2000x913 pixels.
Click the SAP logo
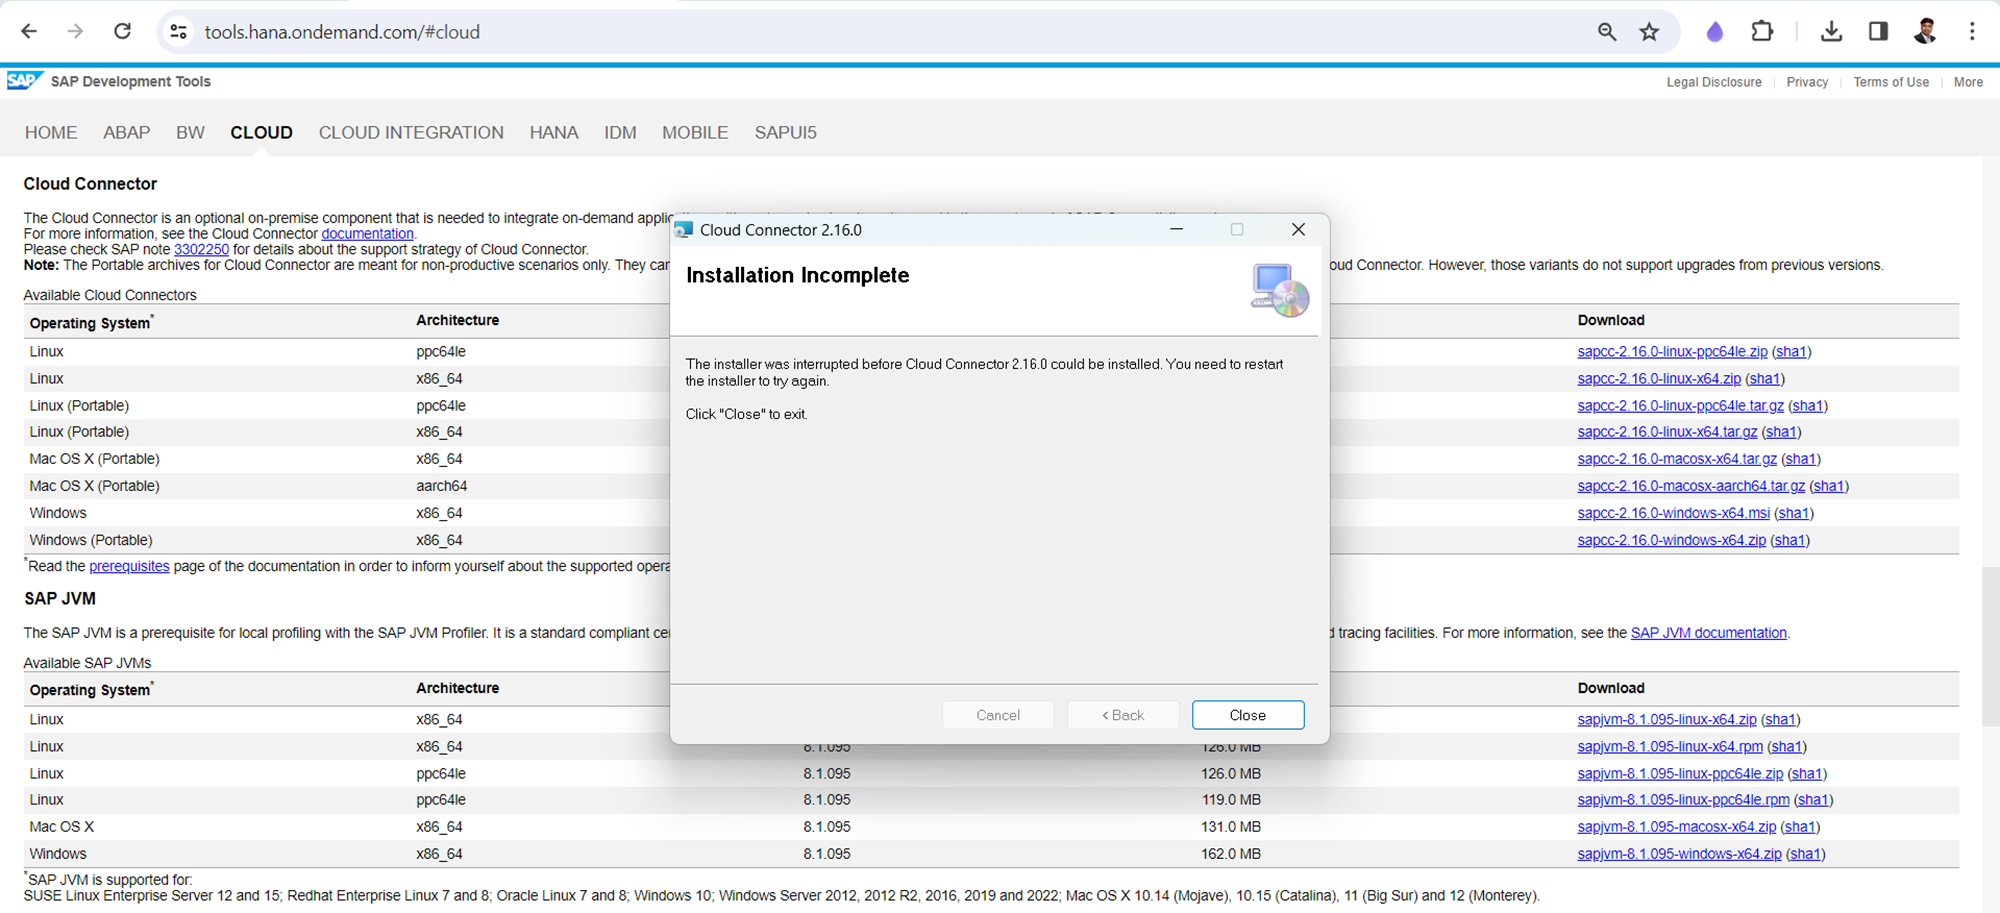pyautogui.click(x=23, y=81)
